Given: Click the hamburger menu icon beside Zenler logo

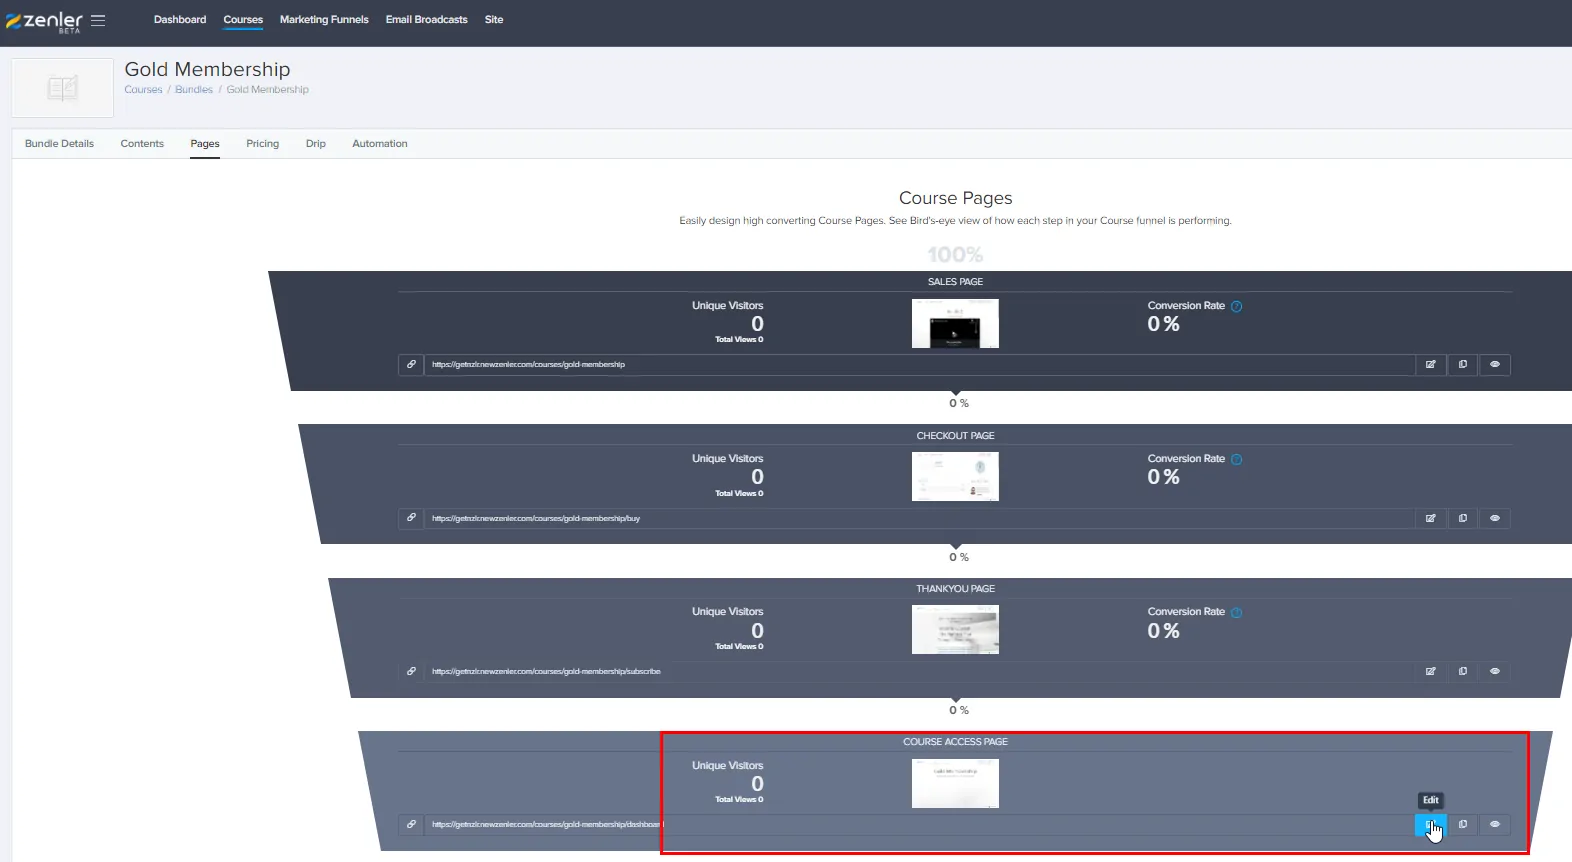Looking at the screenshot, I should 98,20.
